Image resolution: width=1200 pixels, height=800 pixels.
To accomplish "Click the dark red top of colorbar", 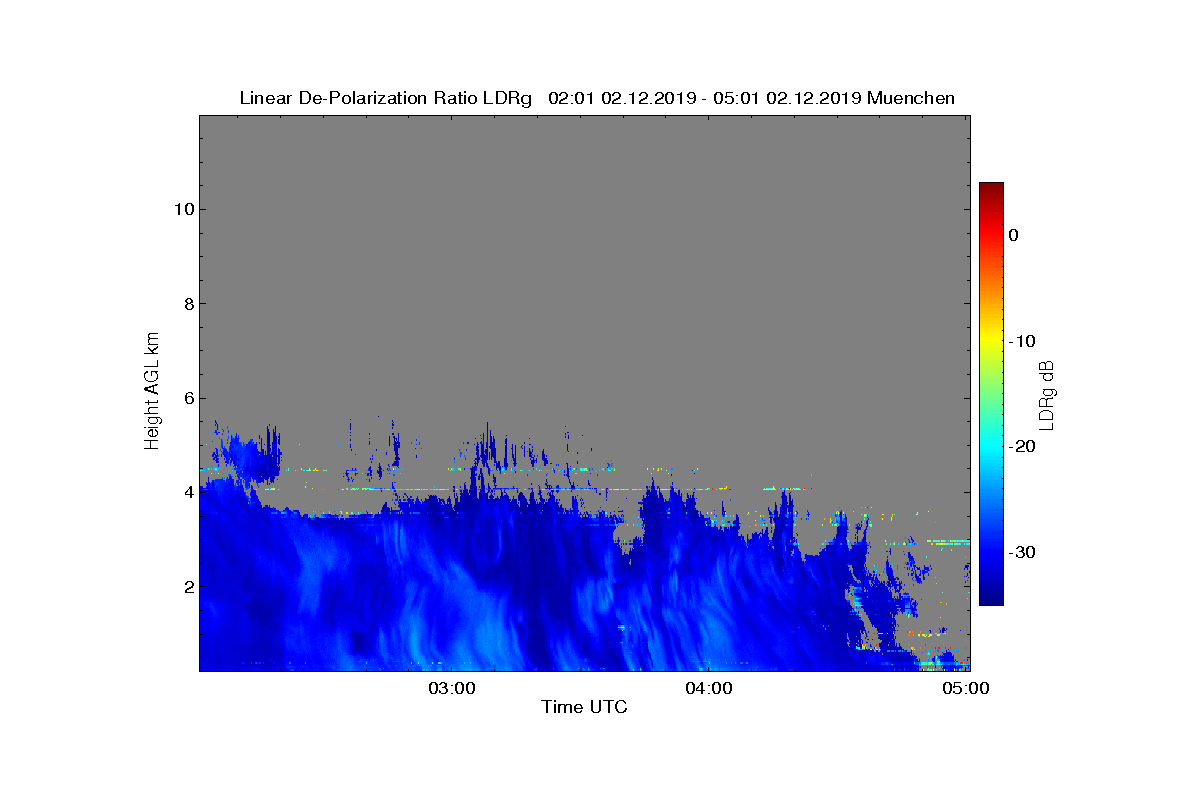I will 991,190.
